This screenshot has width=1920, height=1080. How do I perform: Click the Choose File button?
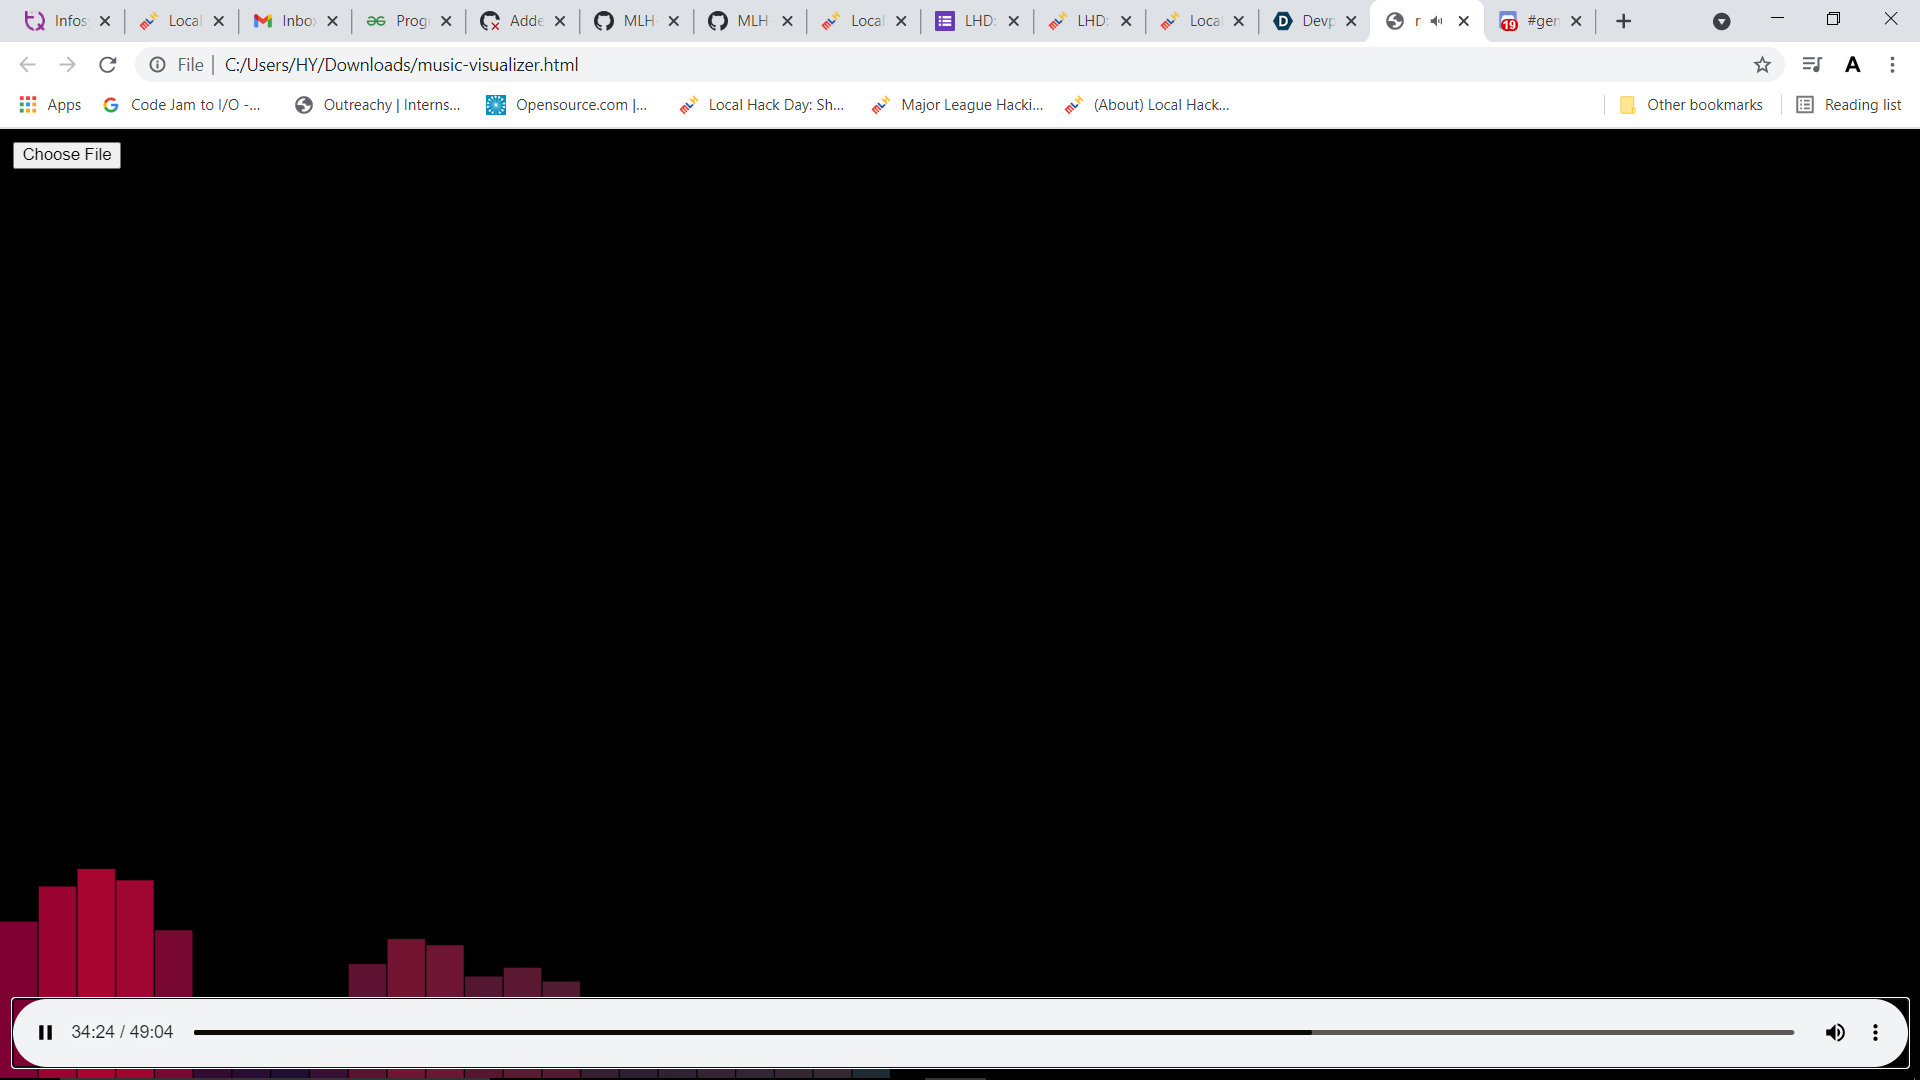tap(67, 155)
